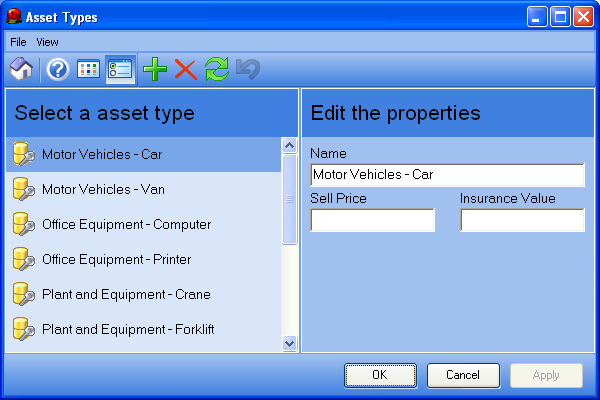
Task: Select Office Equipment - Computer asset type
Action: click(143, 224)
